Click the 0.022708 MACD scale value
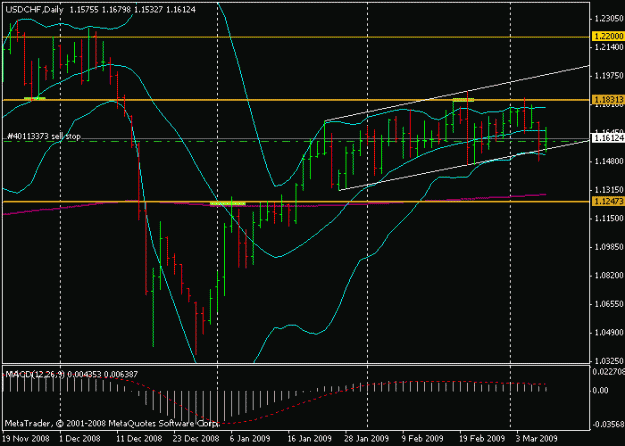Screen dimensions: 625x446 (609, 372)
